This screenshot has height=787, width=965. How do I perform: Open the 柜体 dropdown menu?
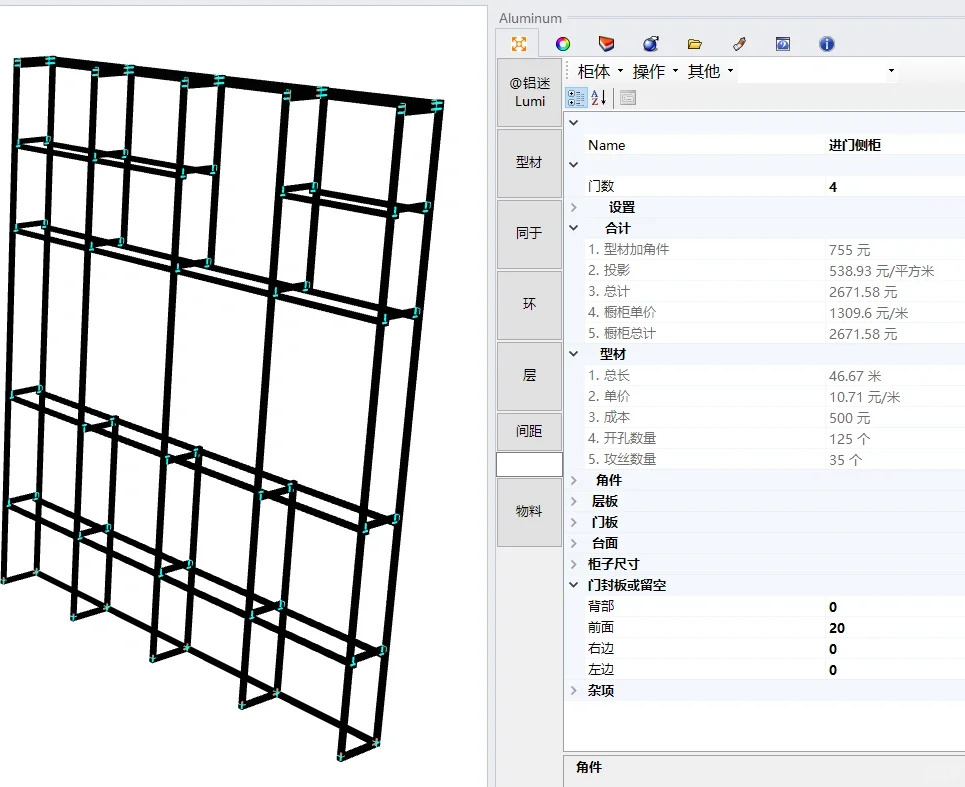pos(600,71)
